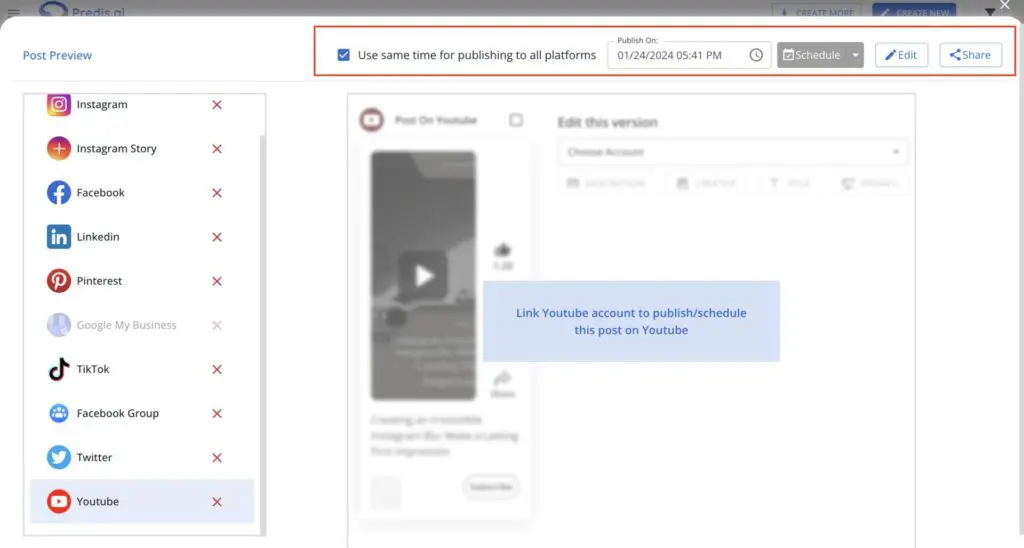Screen dimensions: 1024x548
Task: Click the Twitter bird icon
Action: coord(59,457)
